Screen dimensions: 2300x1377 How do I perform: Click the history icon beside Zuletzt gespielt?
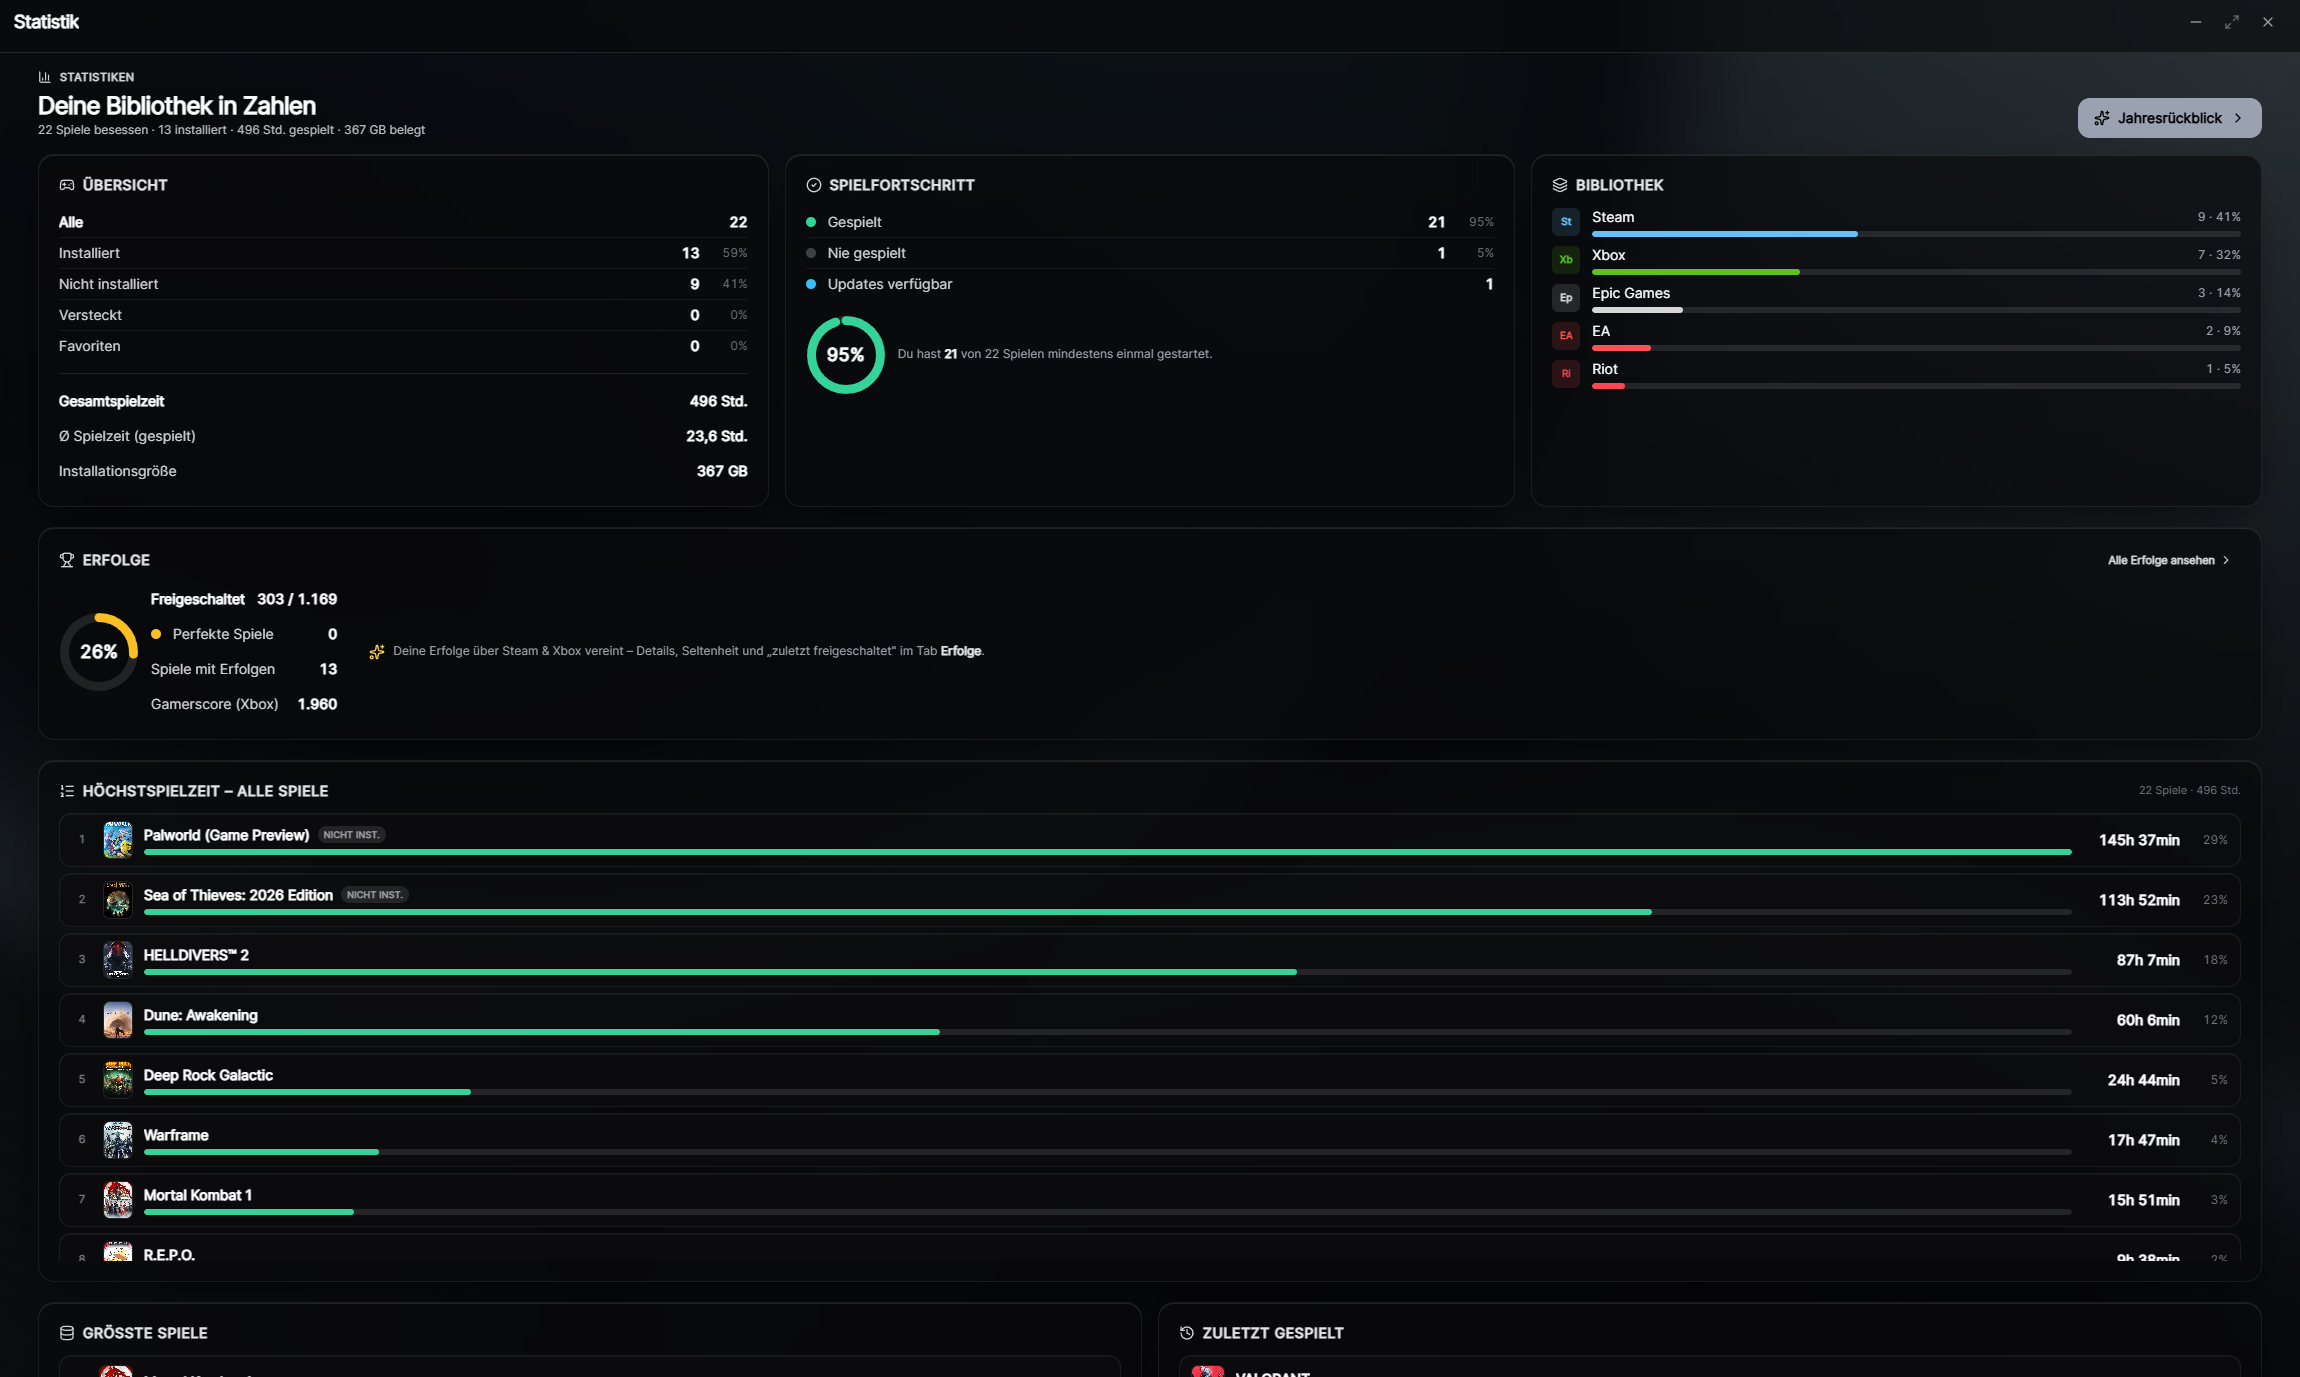(1187, 1333)
